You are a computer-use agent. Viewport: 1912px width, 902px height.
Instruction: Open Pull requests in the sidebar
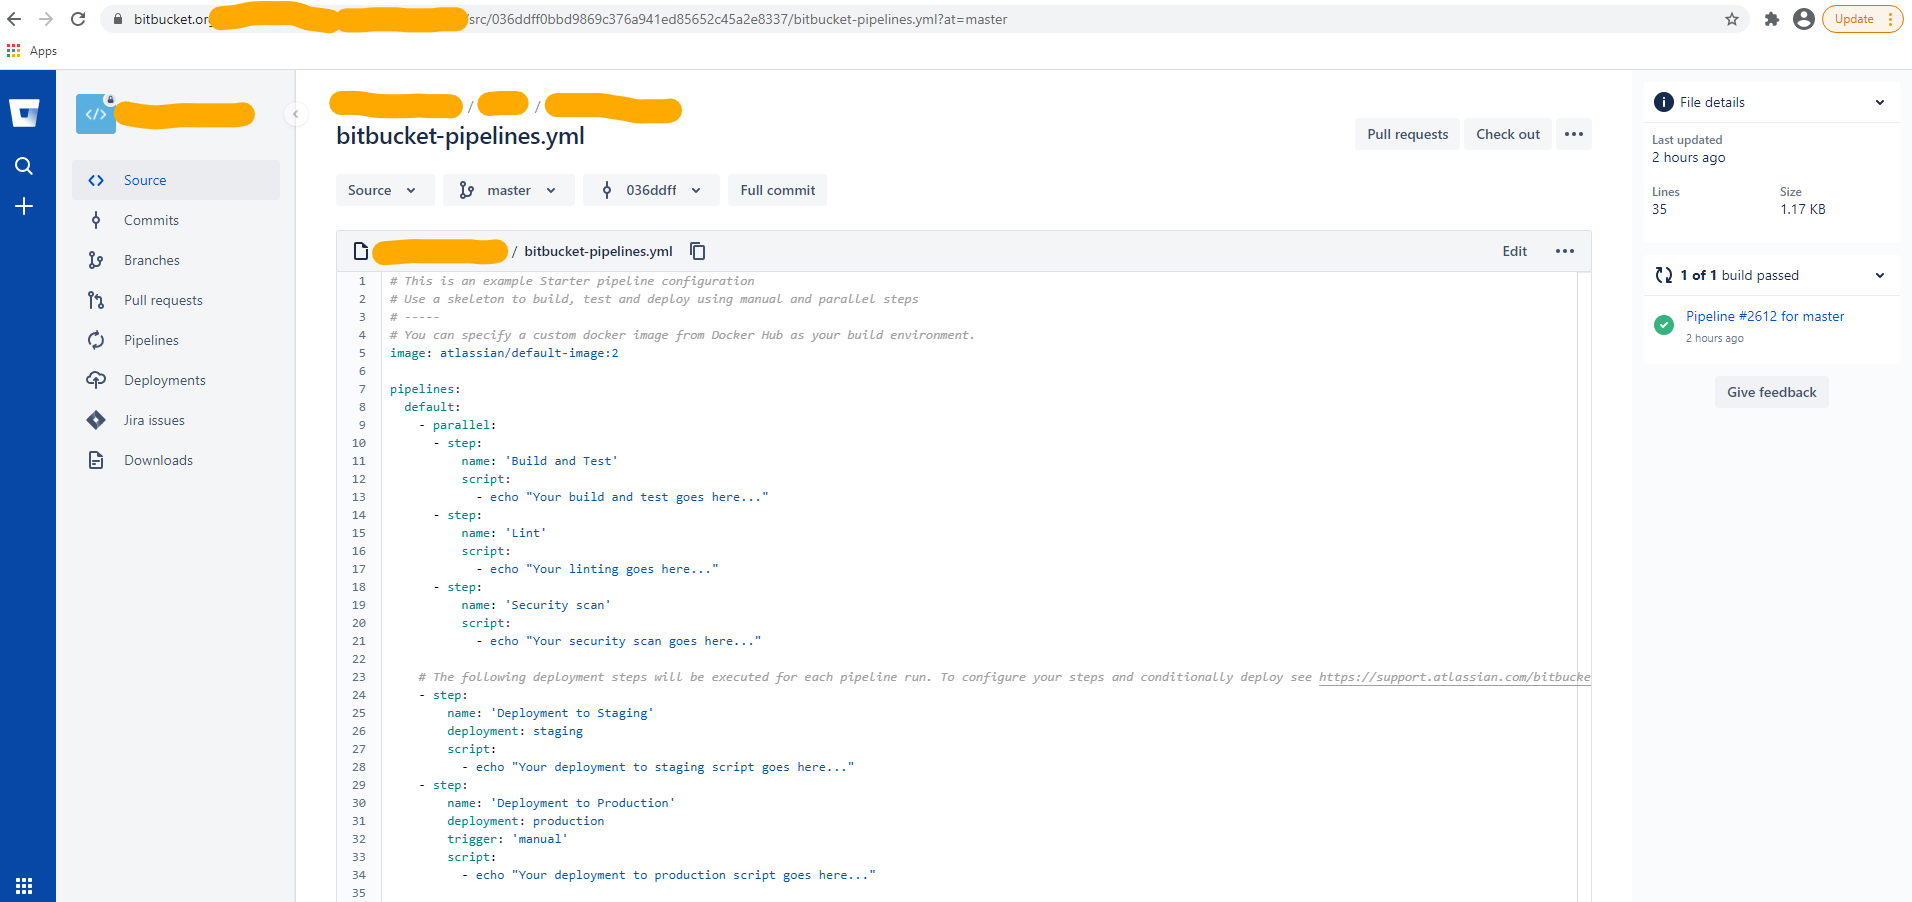pos(176,300)
